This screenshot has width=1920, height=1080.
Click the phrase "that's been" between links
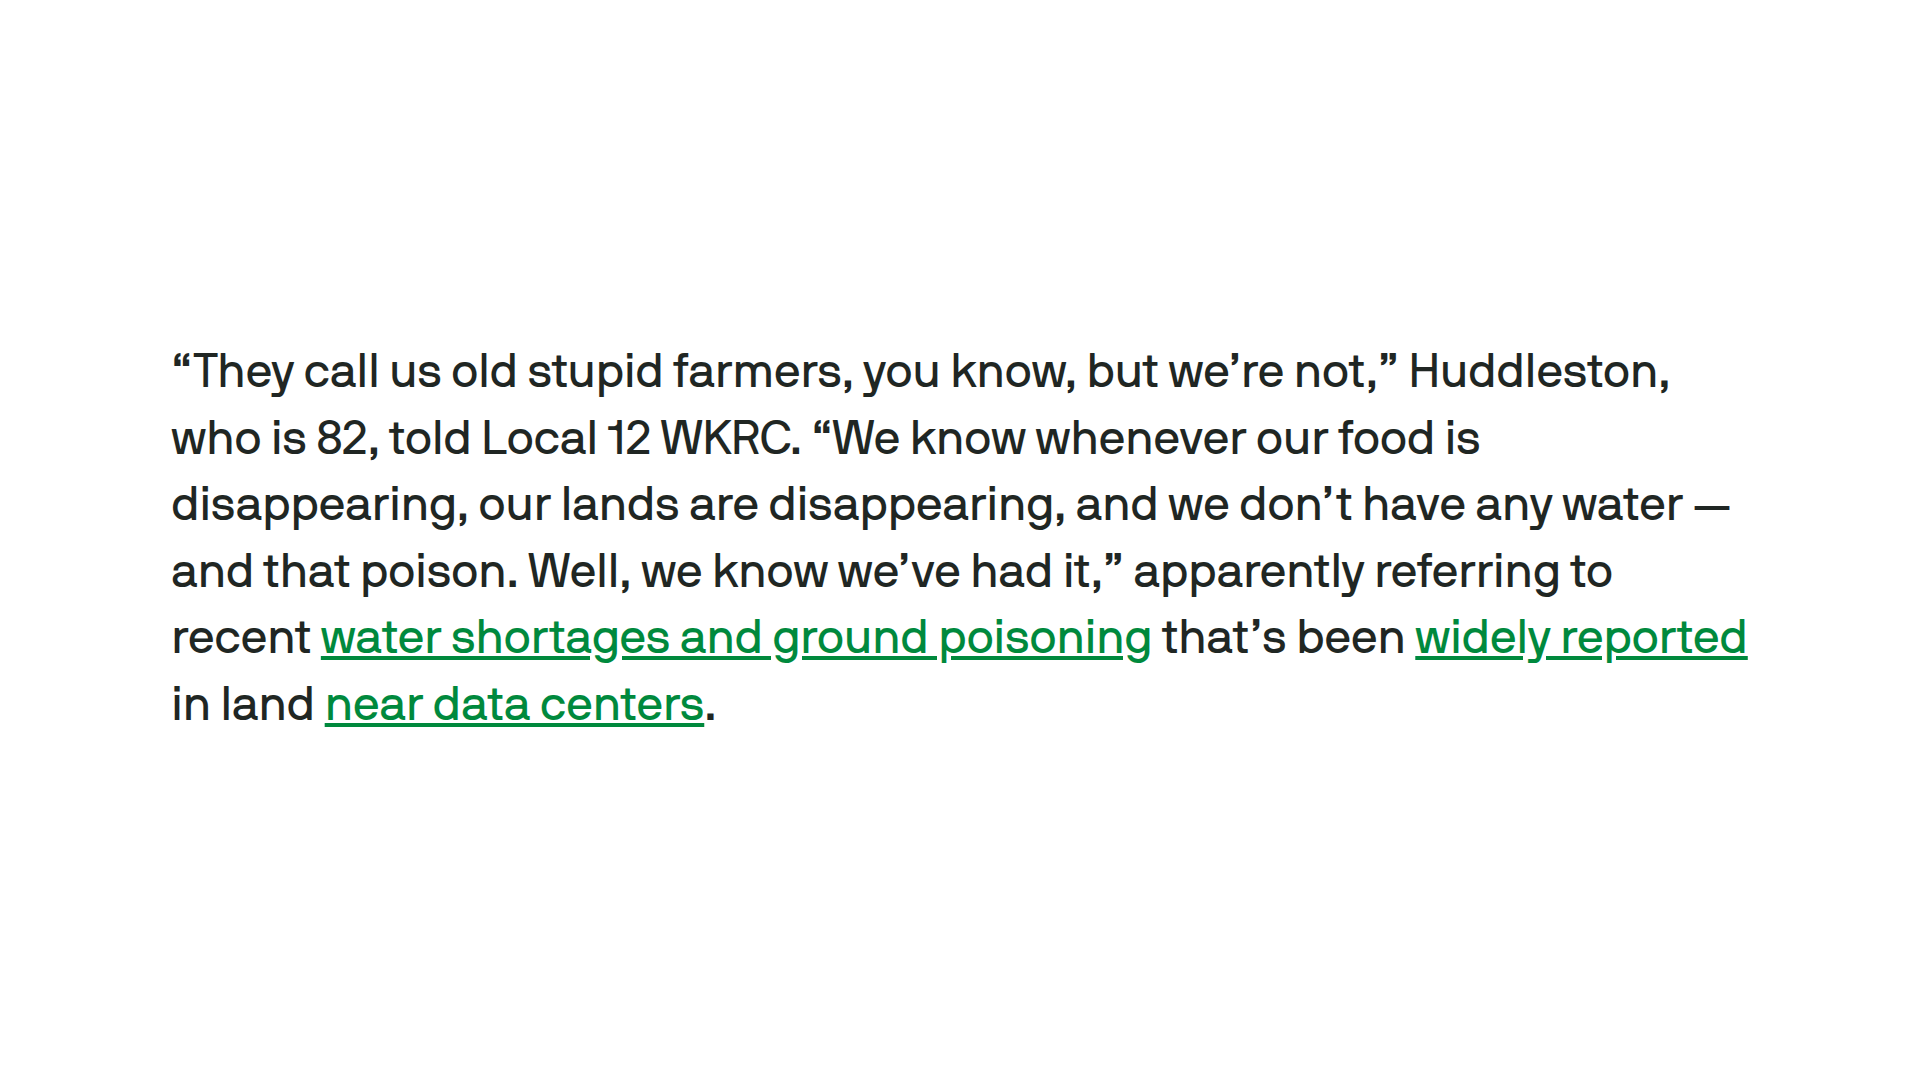click(1282, 638)
